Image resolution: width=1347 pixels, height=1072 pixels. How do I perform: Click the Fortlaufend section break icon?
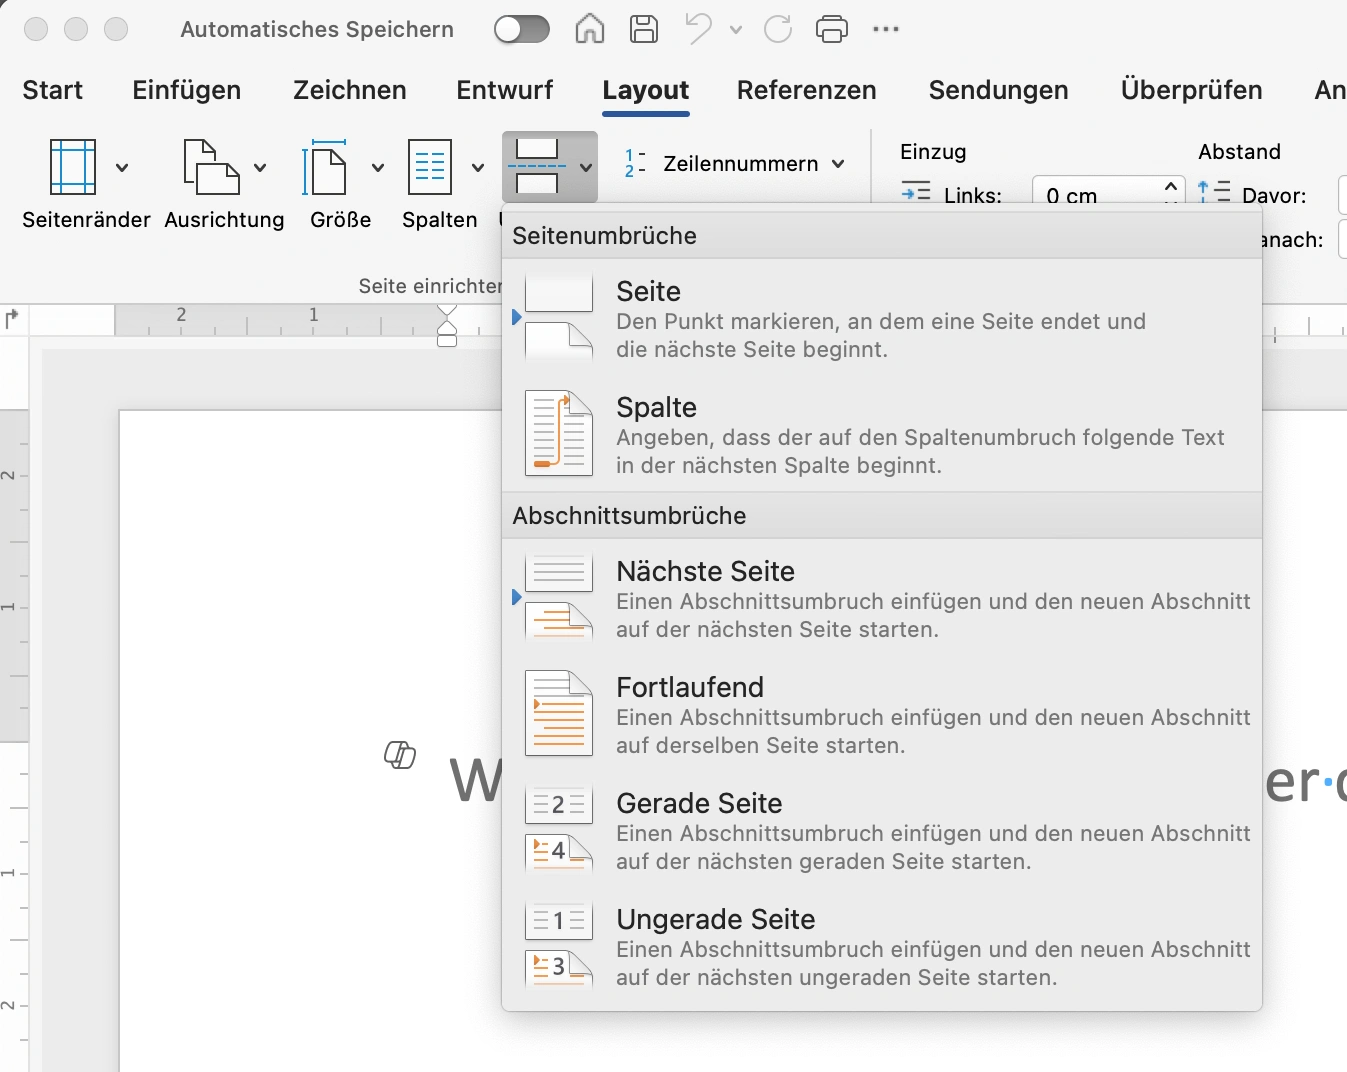559,714
